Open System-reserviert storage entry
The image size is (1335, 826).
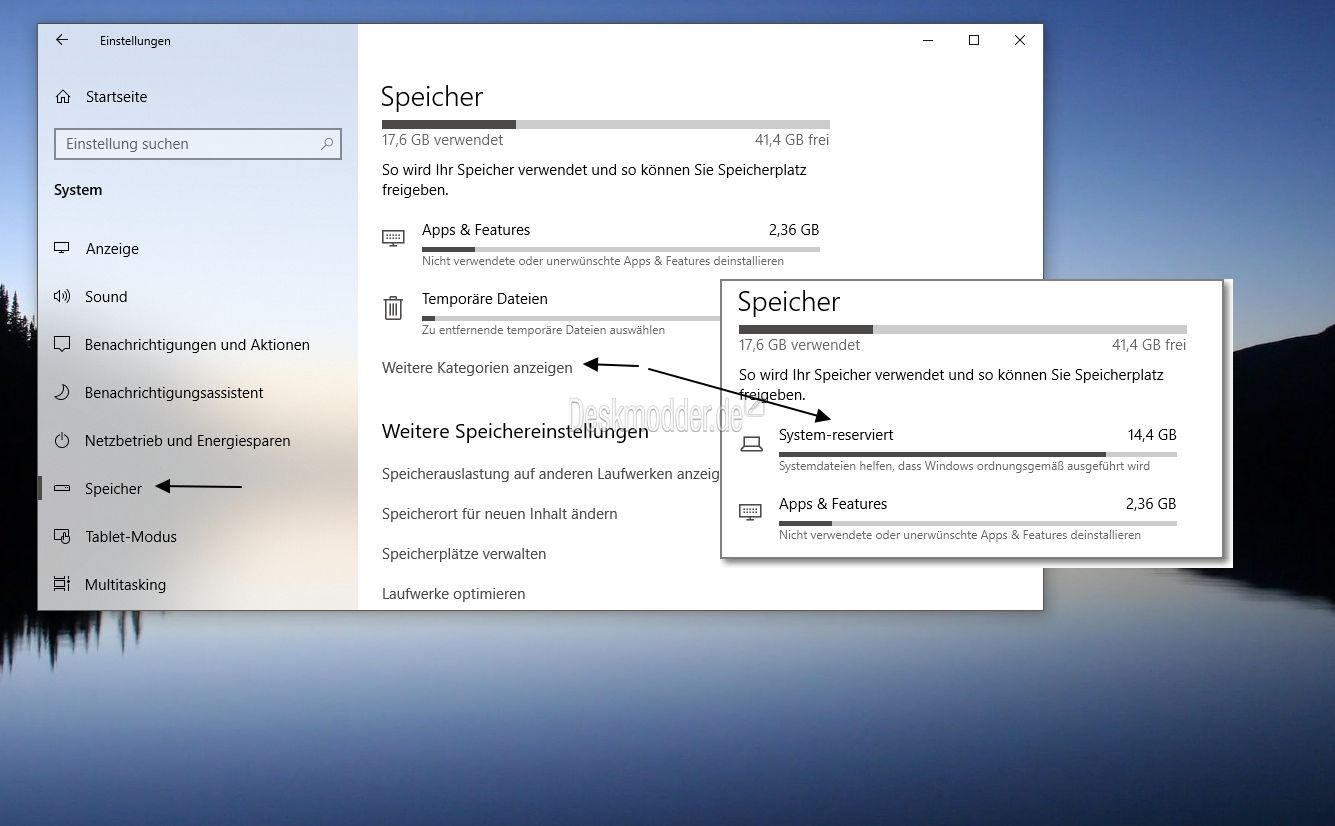pyautogui.click(x=836, y=435)
